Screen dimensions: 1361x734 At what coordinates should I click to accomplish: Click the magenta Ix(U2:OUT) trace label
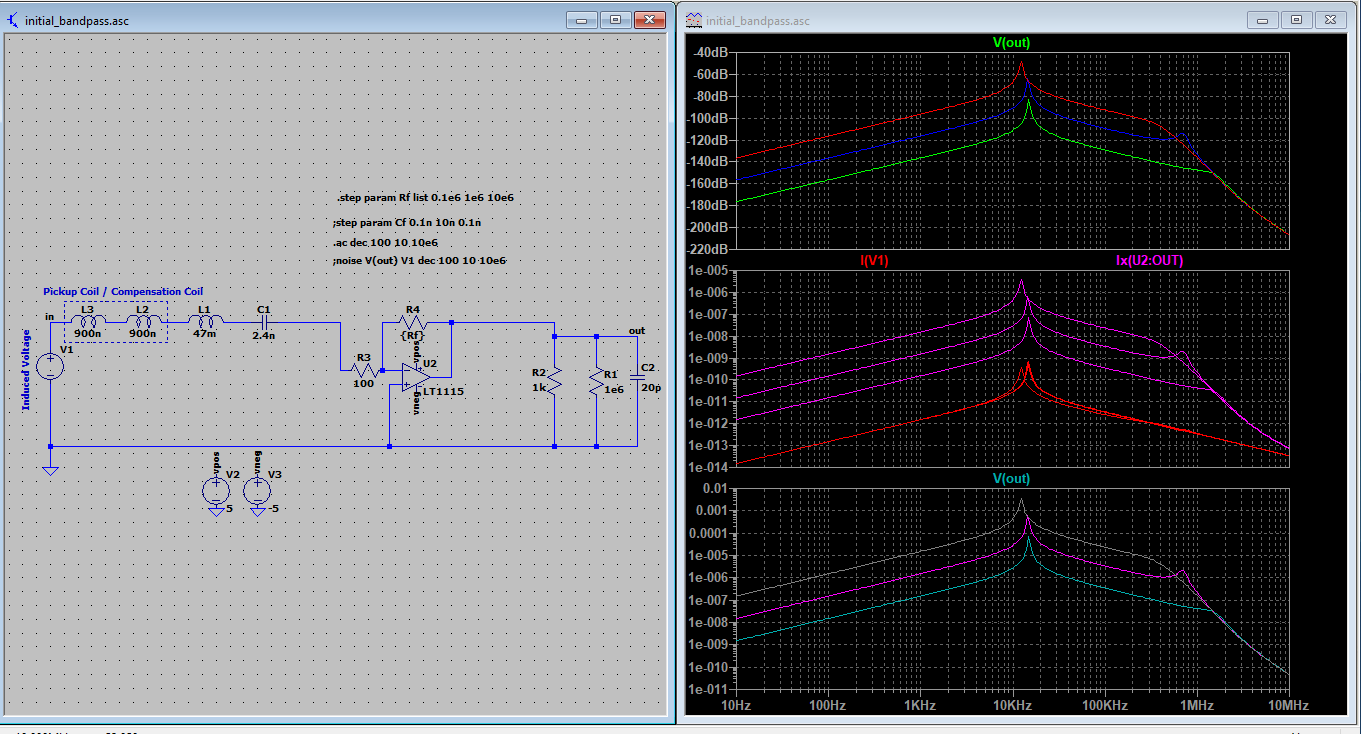pyautogui.click(x=1150, y=261)
